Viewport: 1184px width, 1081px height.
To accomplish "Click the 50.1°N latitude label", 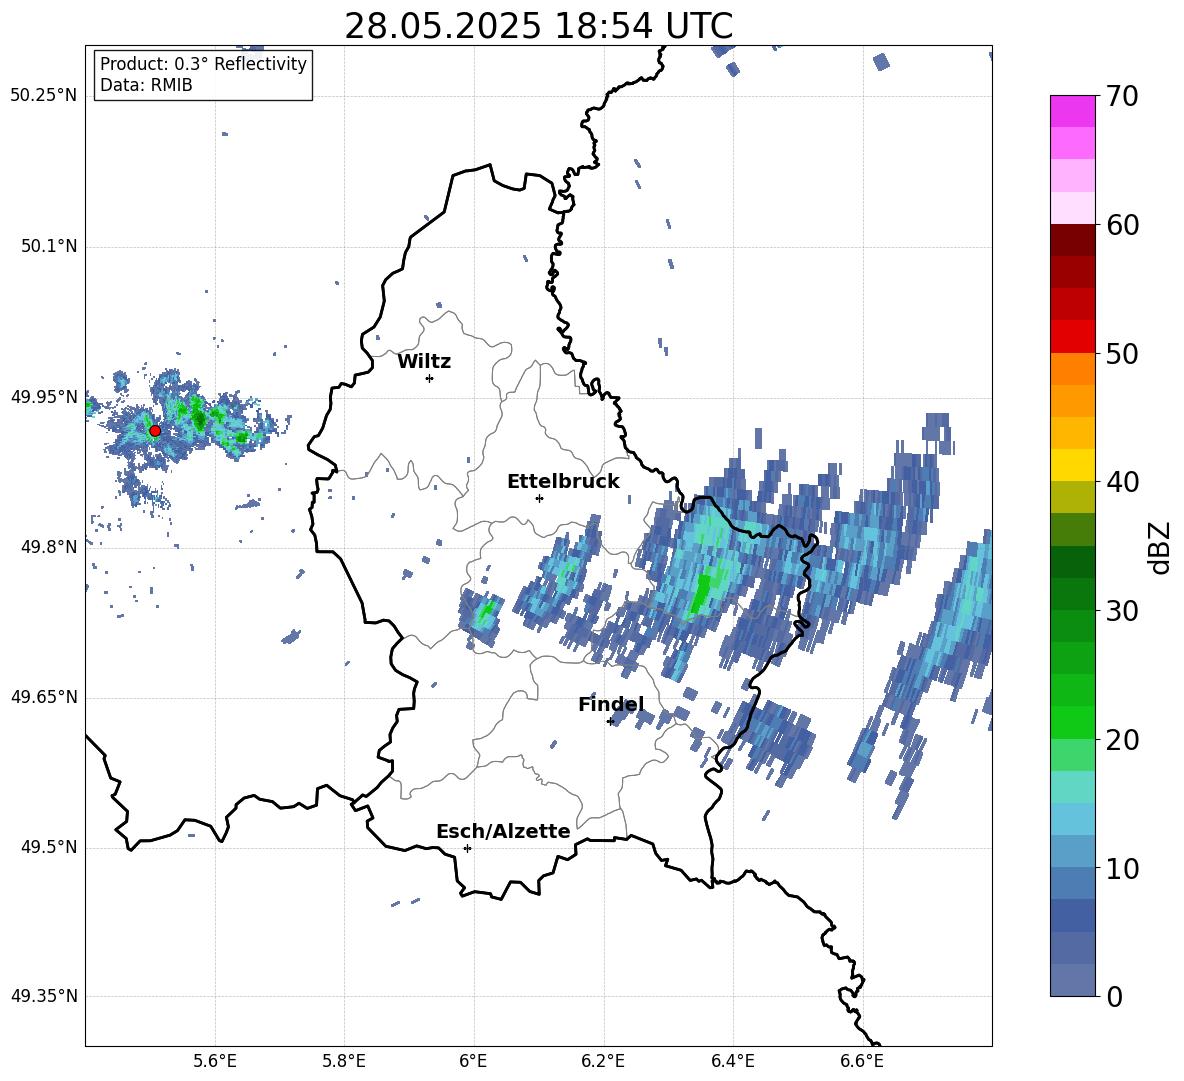I will coord(49,247).
